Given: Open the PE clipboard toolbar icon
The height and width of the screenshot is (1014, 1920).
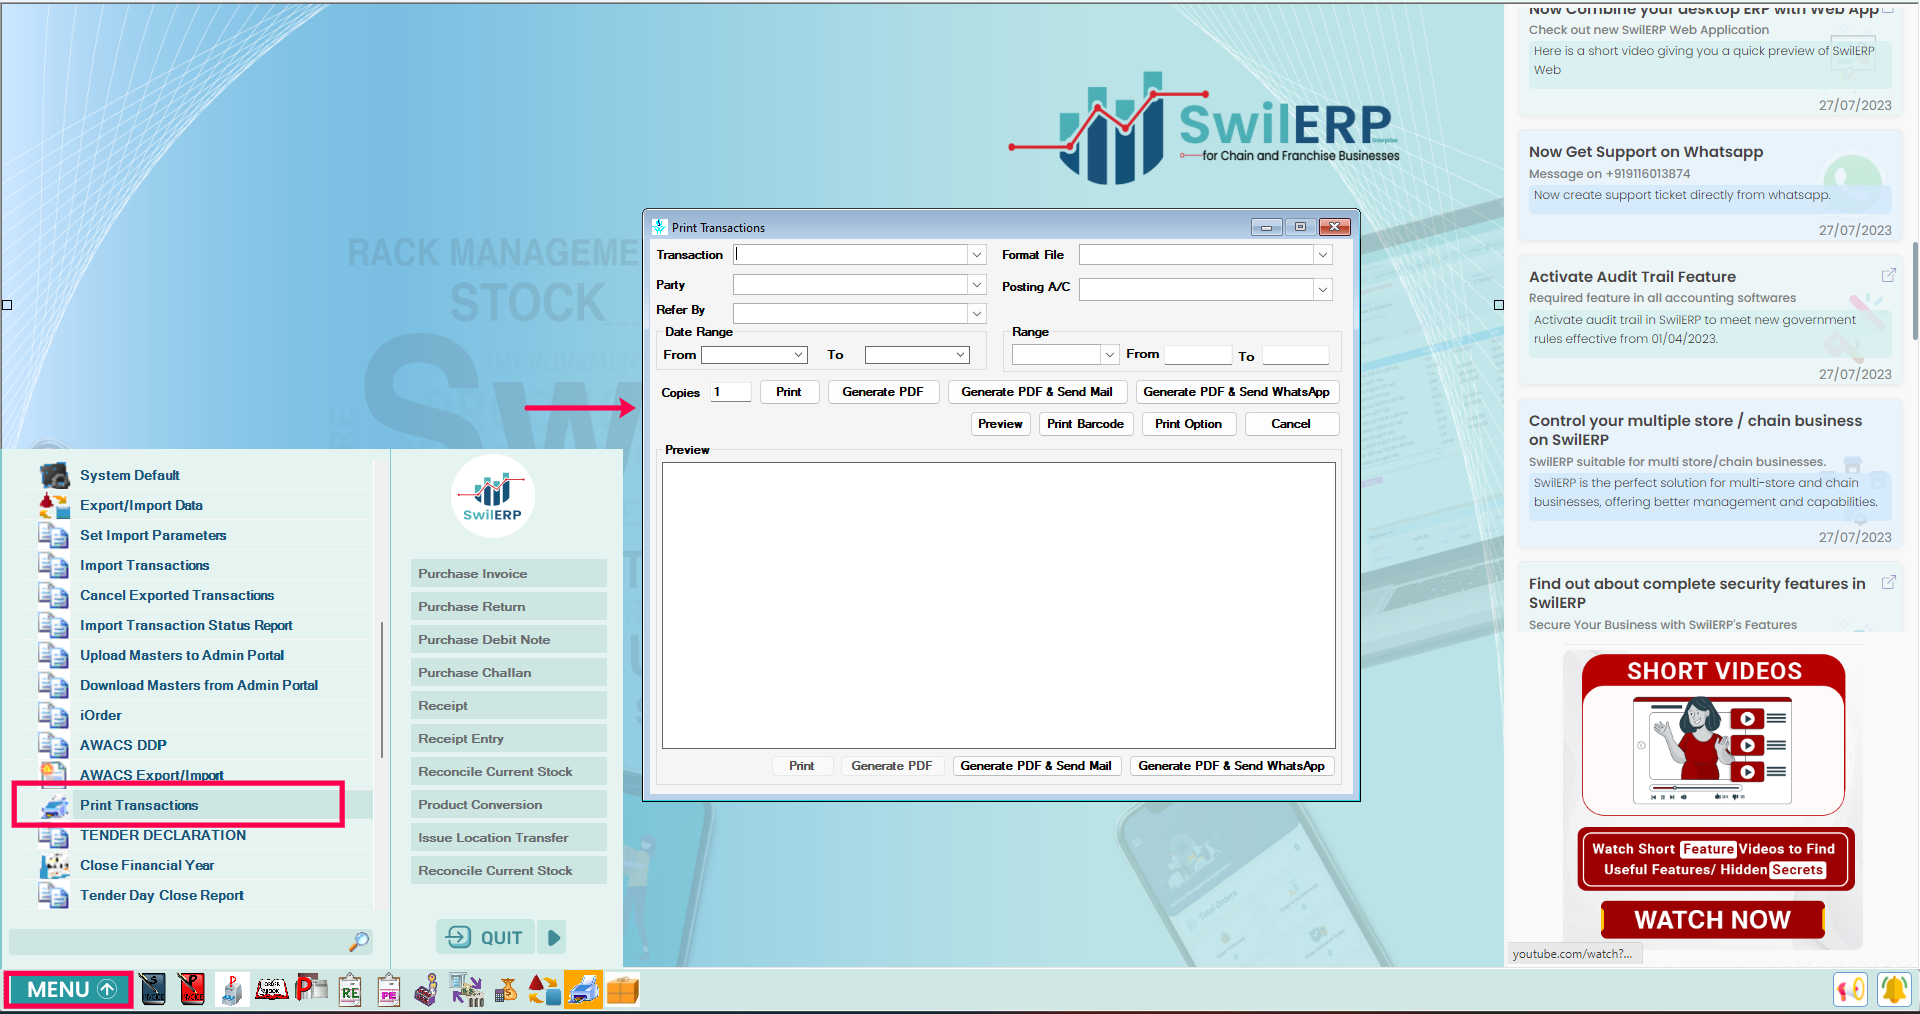Looking at the screenshot, I should (389, 989).
